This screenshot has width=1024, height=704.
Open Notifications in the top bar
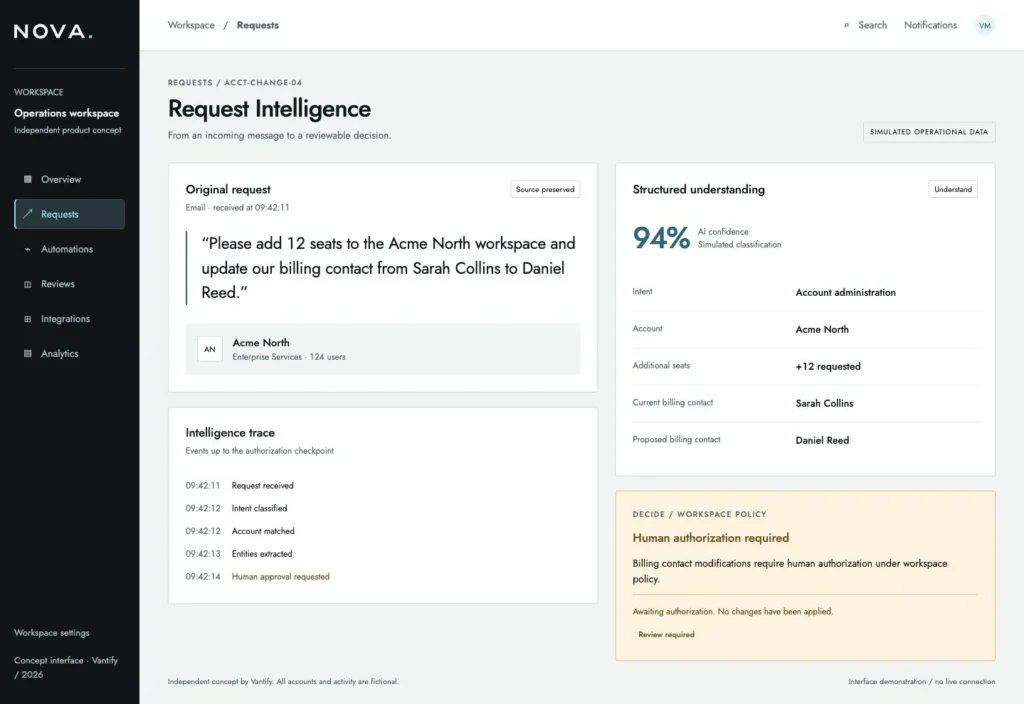click(x=930, y=25)
